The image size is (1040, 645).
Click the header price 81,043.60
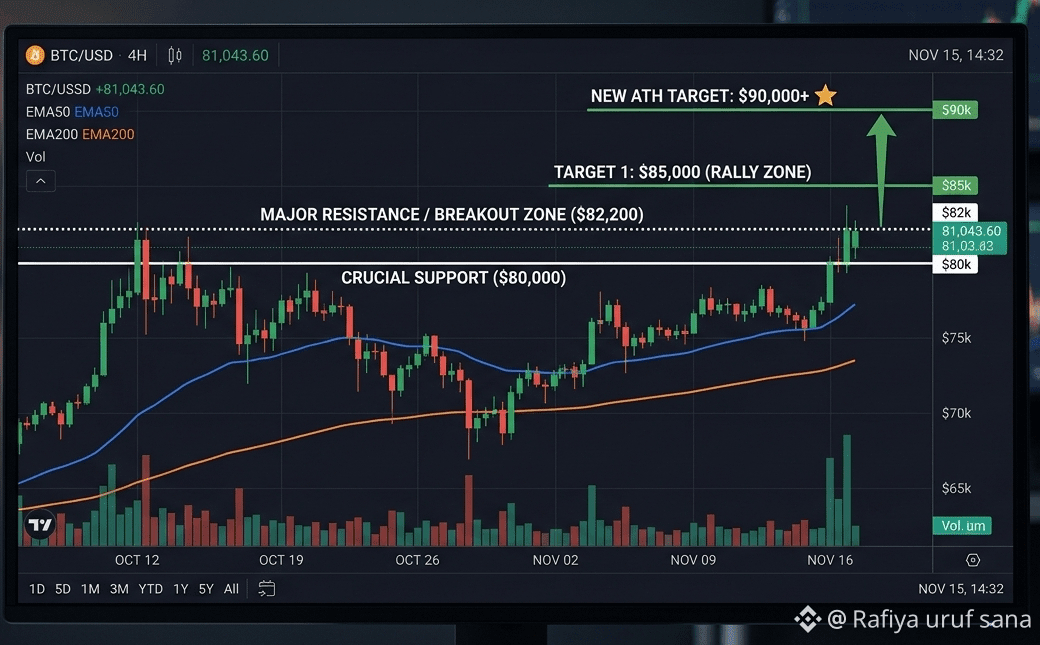tap(235, 55)
